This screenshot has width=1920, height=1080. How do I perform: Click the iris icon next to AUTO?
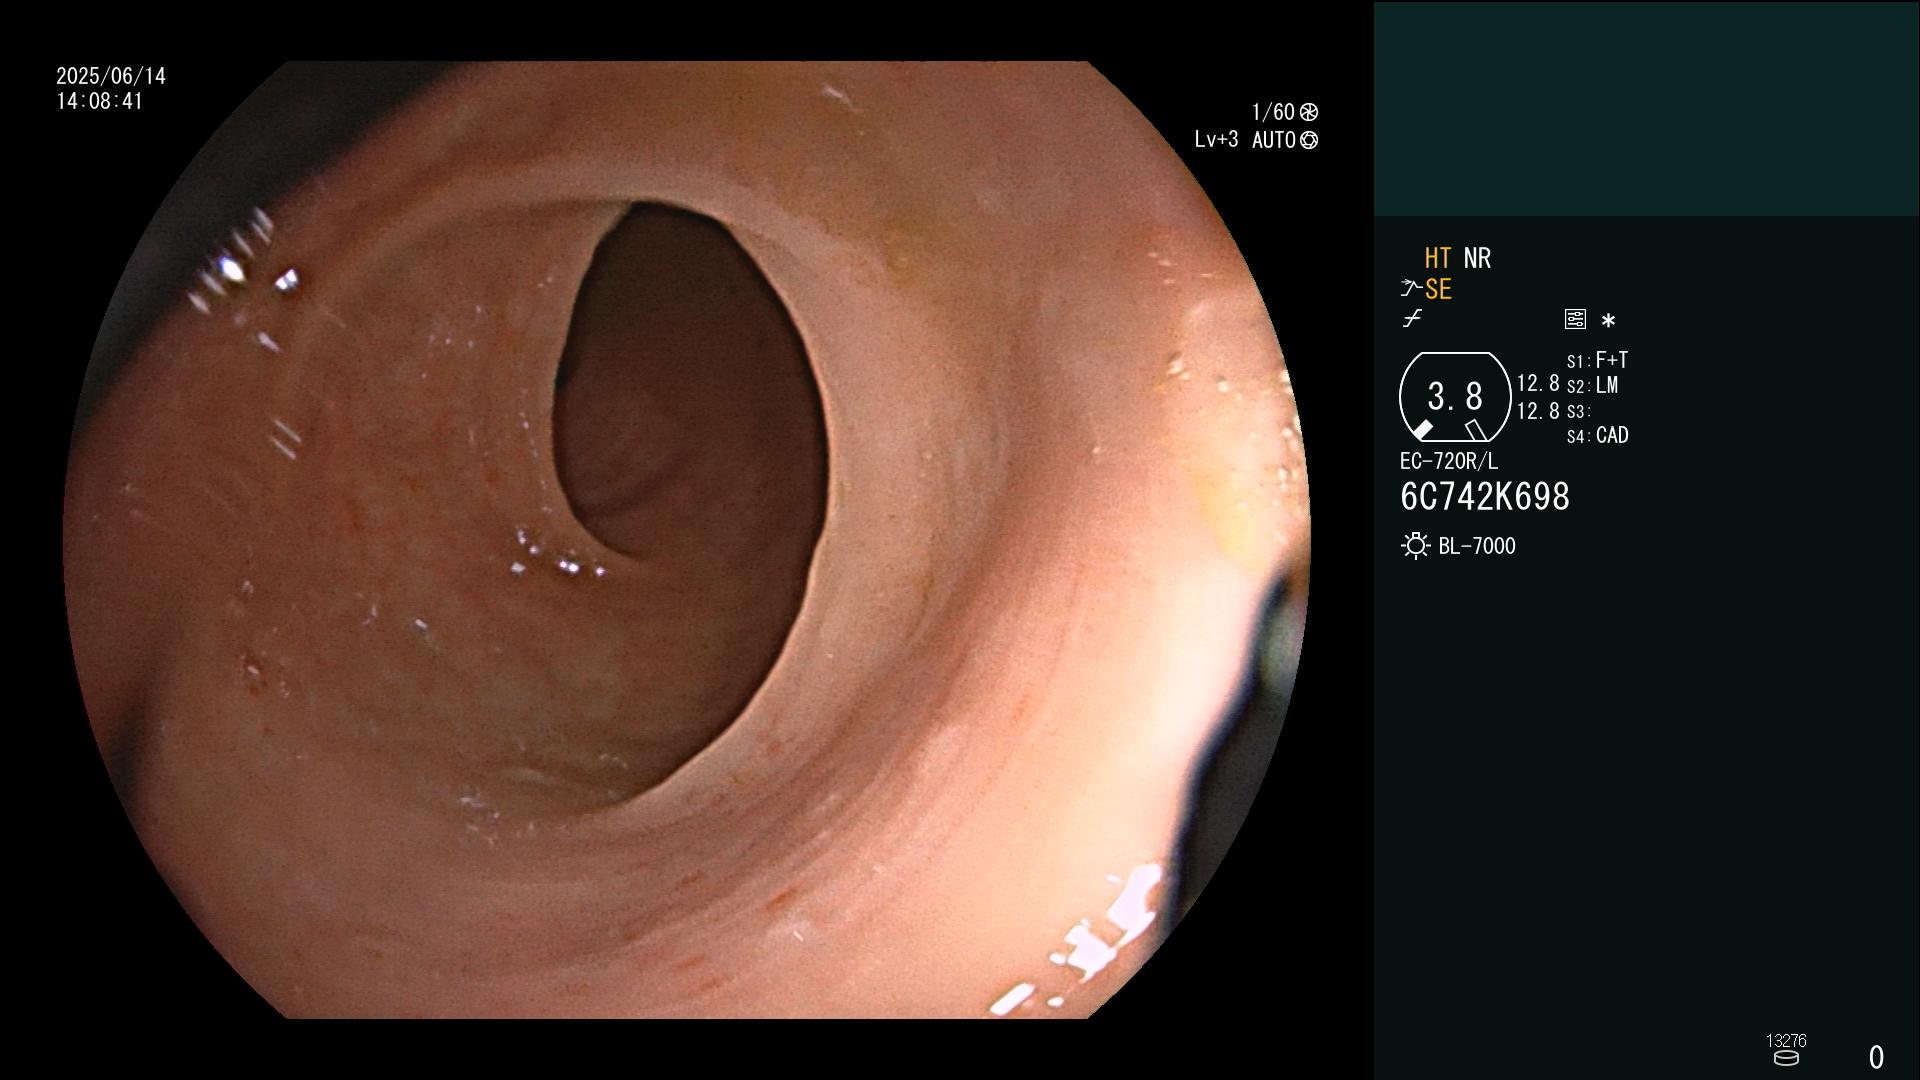[1308, 140]
